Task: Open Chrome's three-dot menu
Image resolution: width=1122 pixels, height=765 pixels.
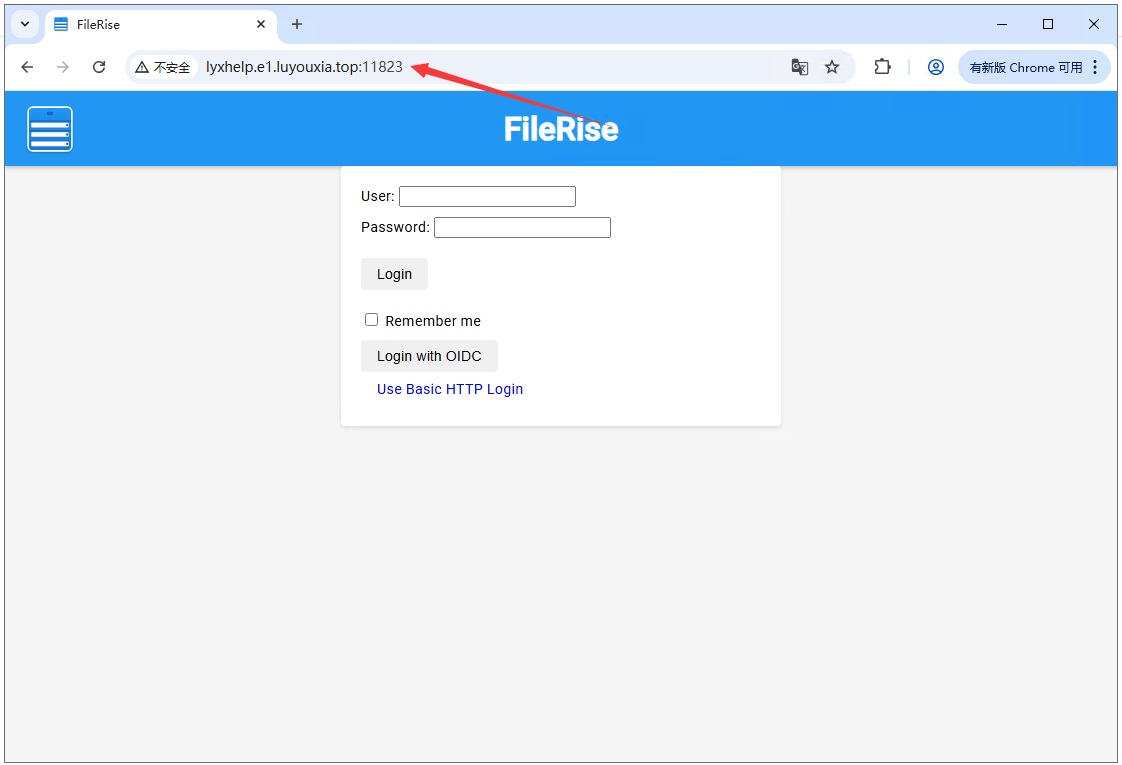Action: (1095, 66)
